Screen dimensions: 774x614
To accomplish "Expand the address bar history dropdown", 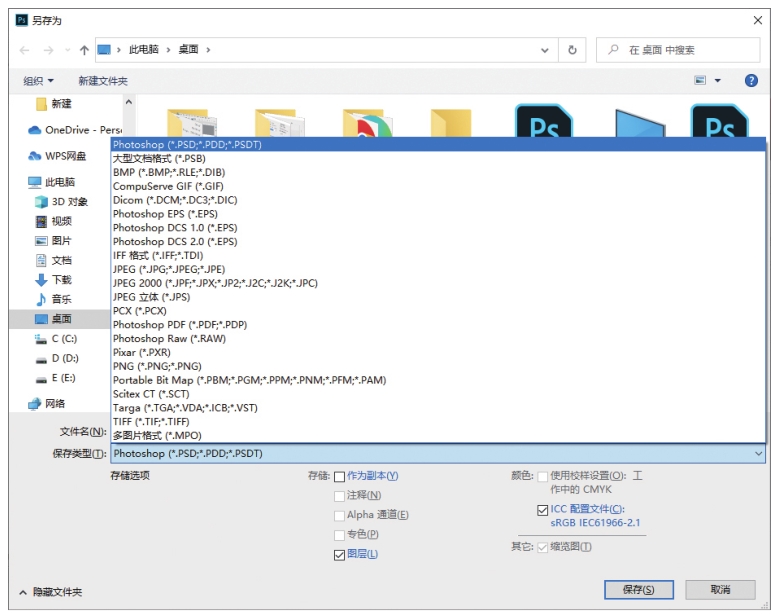I will (x=544, y=50).
